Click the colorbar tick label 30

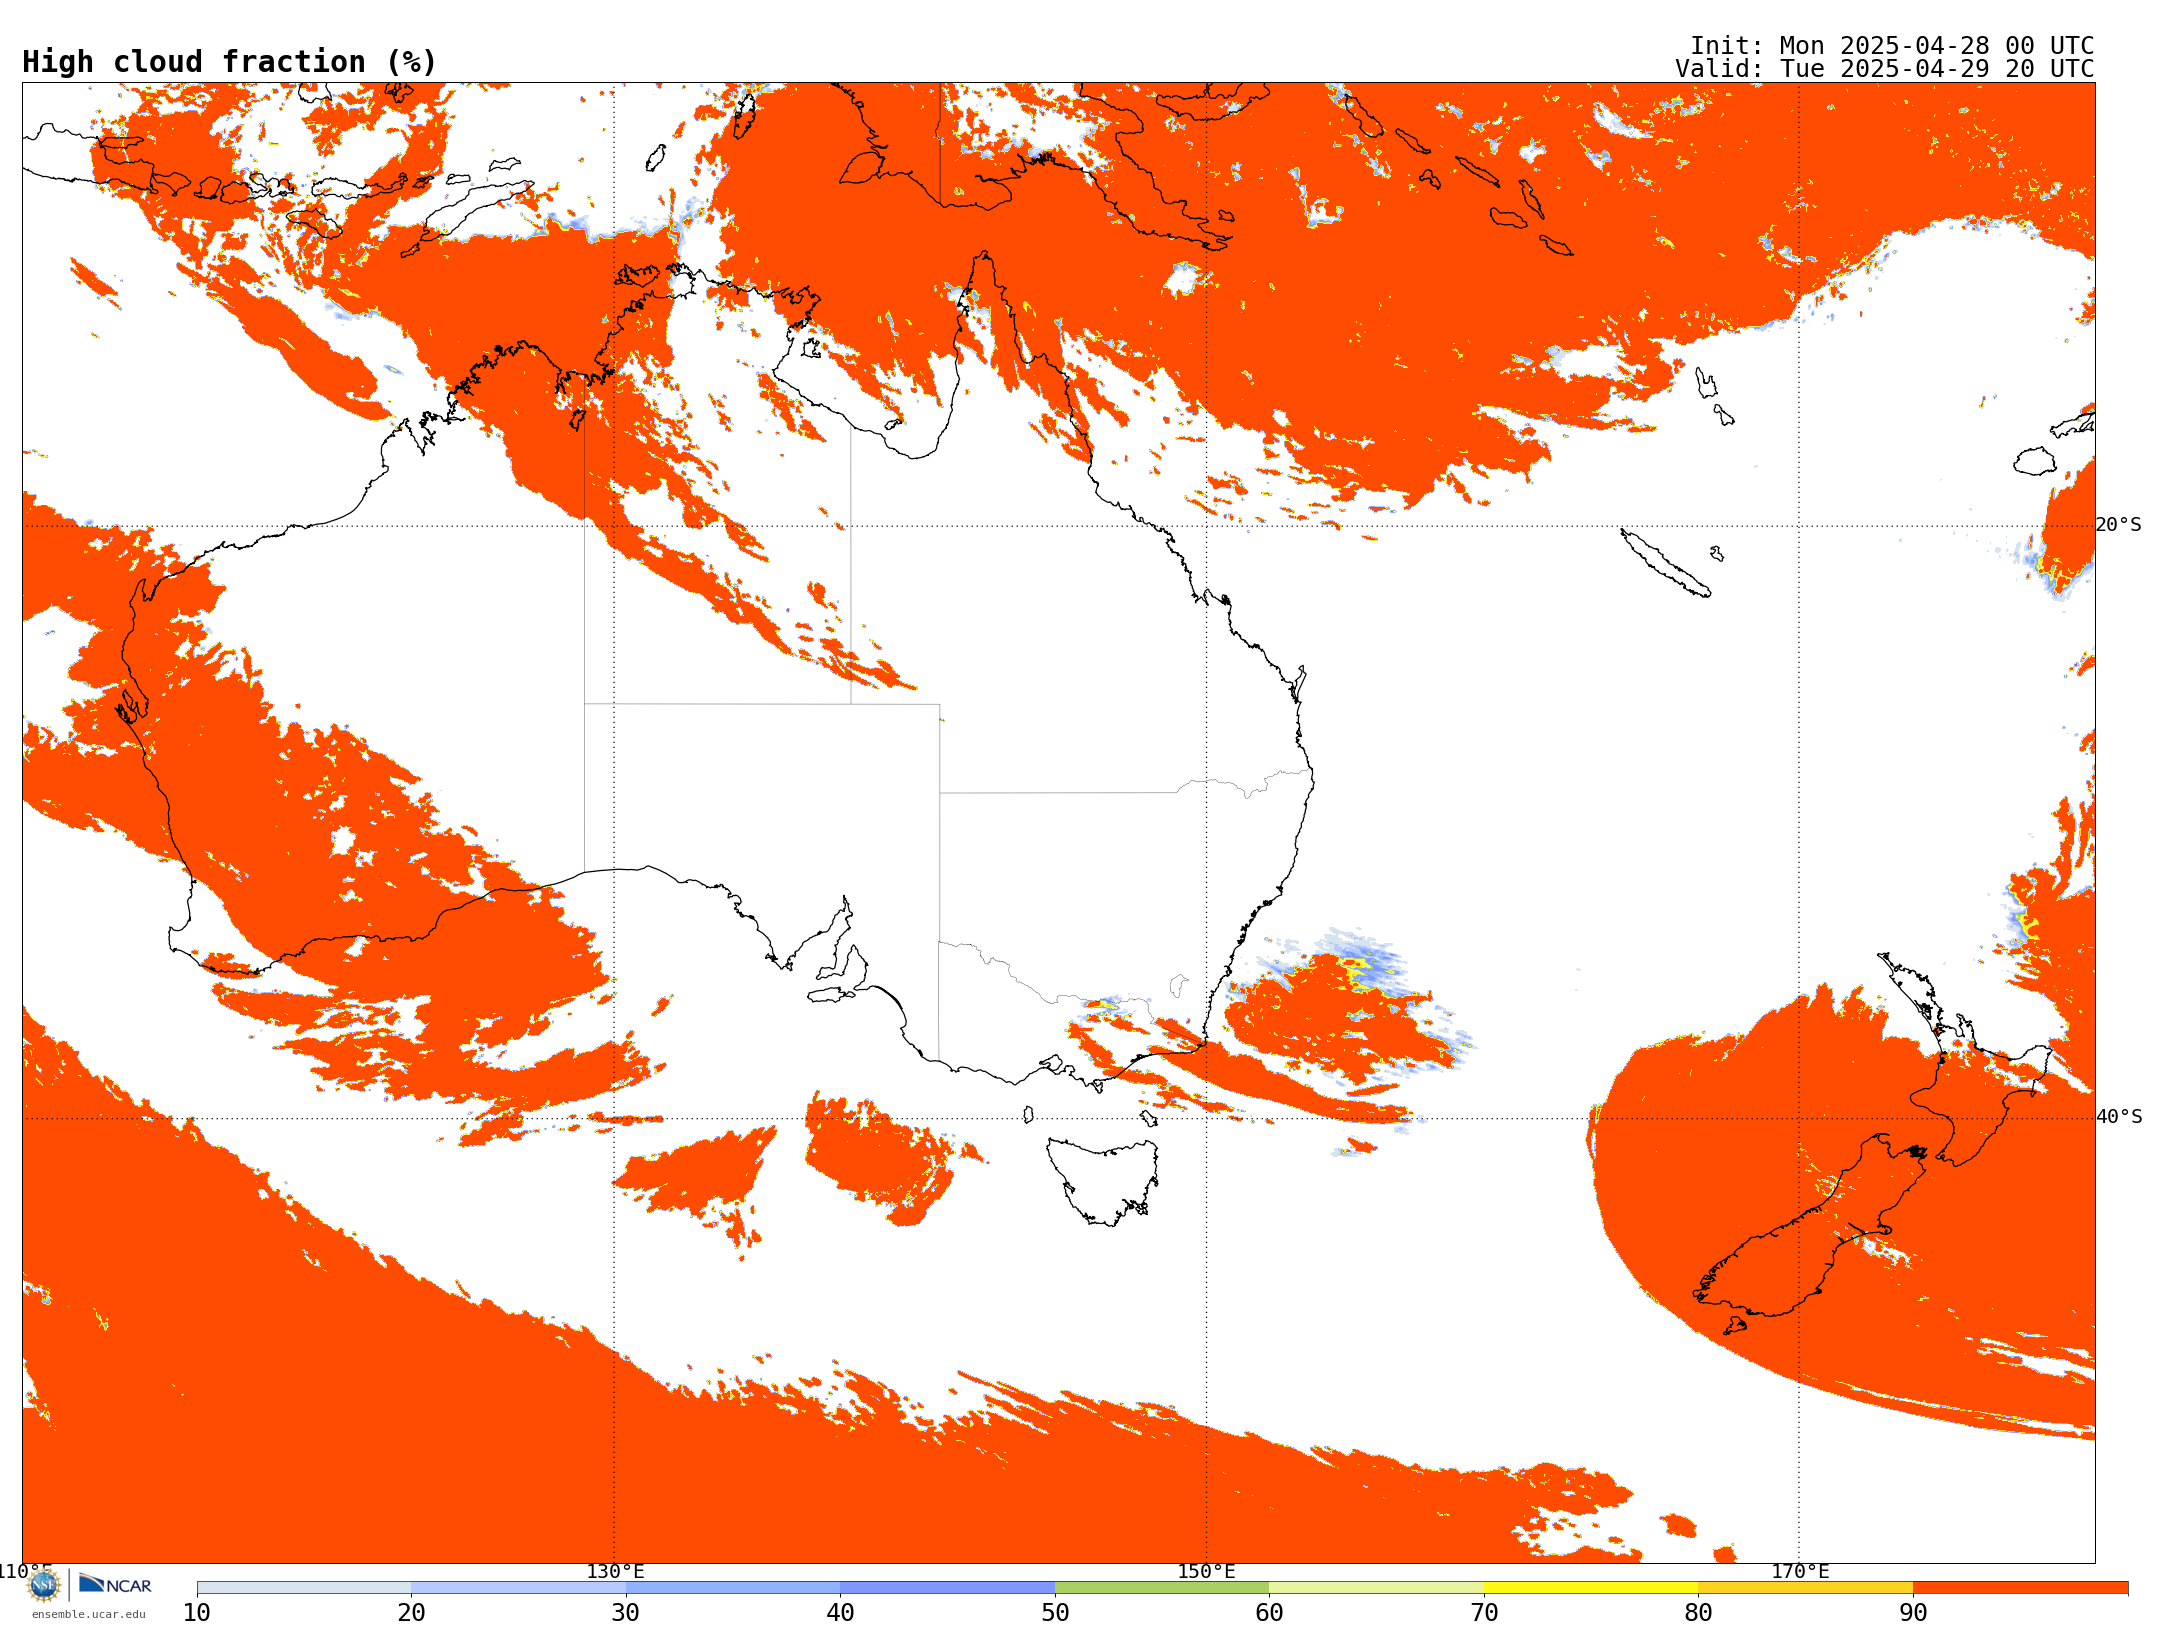pyautogui.click(x=626, y=1613)
